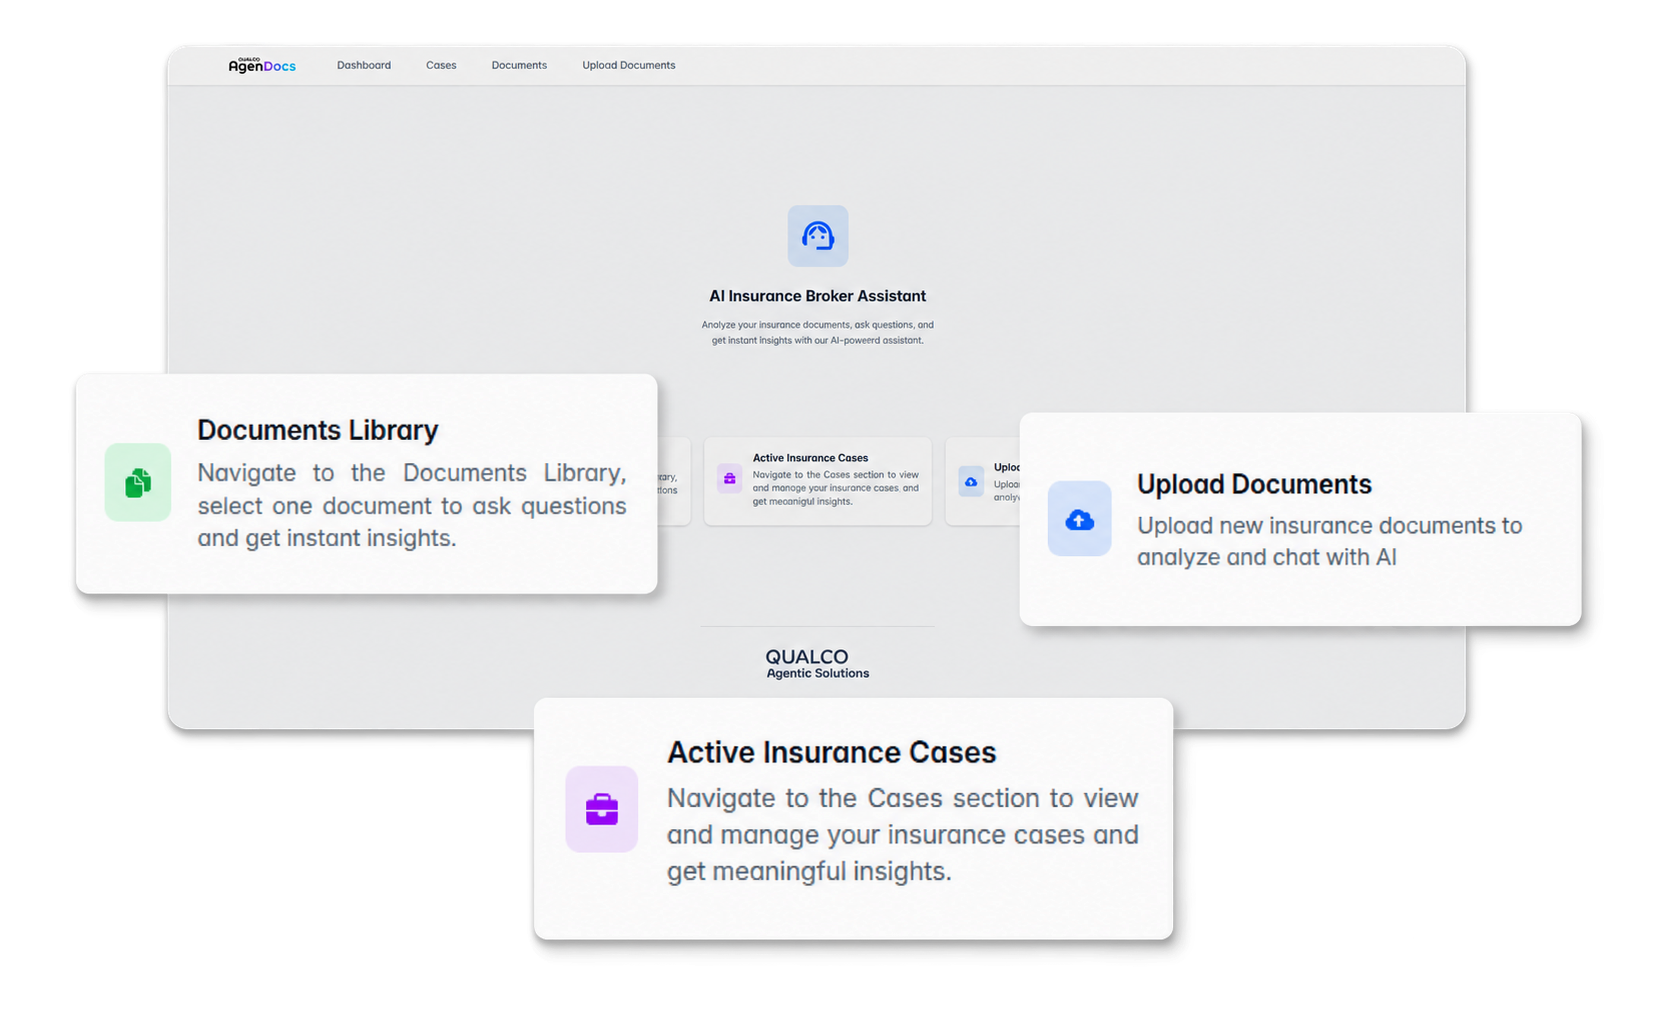Click 'get meaningful insights.' text in large card
Viewport: 1665px width, 1019px height.
809,872
